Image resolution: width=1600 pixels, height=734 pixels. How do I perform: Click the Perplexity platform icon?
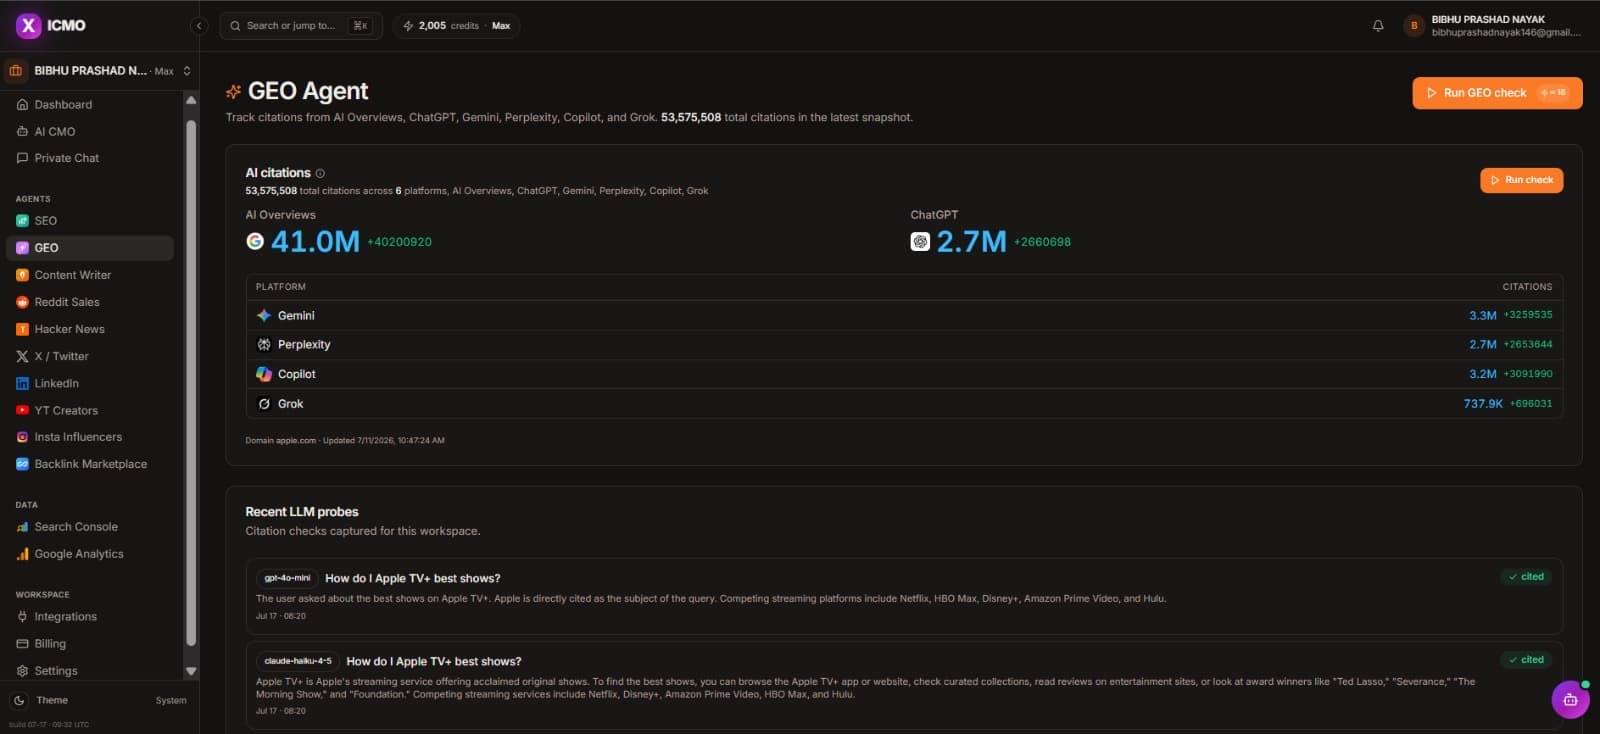(264, 344)
